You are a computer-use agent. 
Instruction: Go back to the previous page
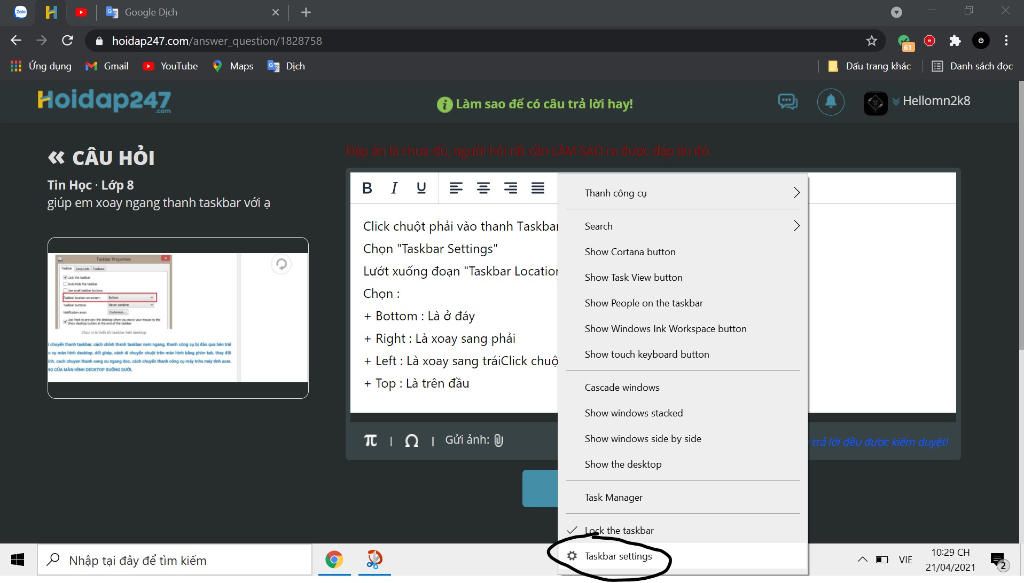pos(16,40)
